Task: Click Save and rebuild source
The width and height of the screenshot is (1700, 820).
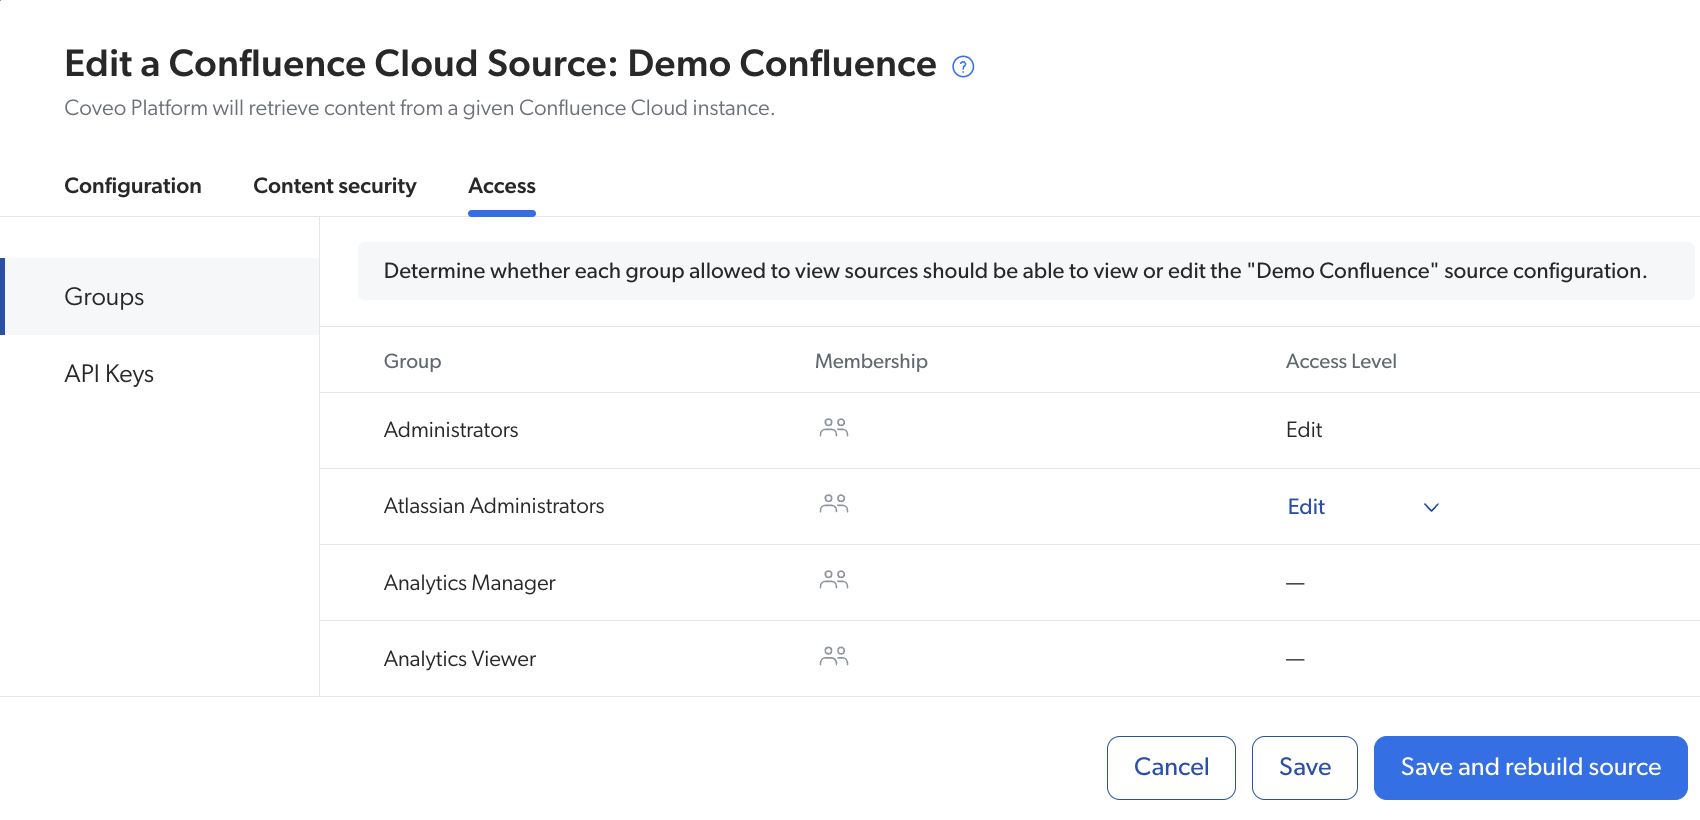Action: (1531, 768)
